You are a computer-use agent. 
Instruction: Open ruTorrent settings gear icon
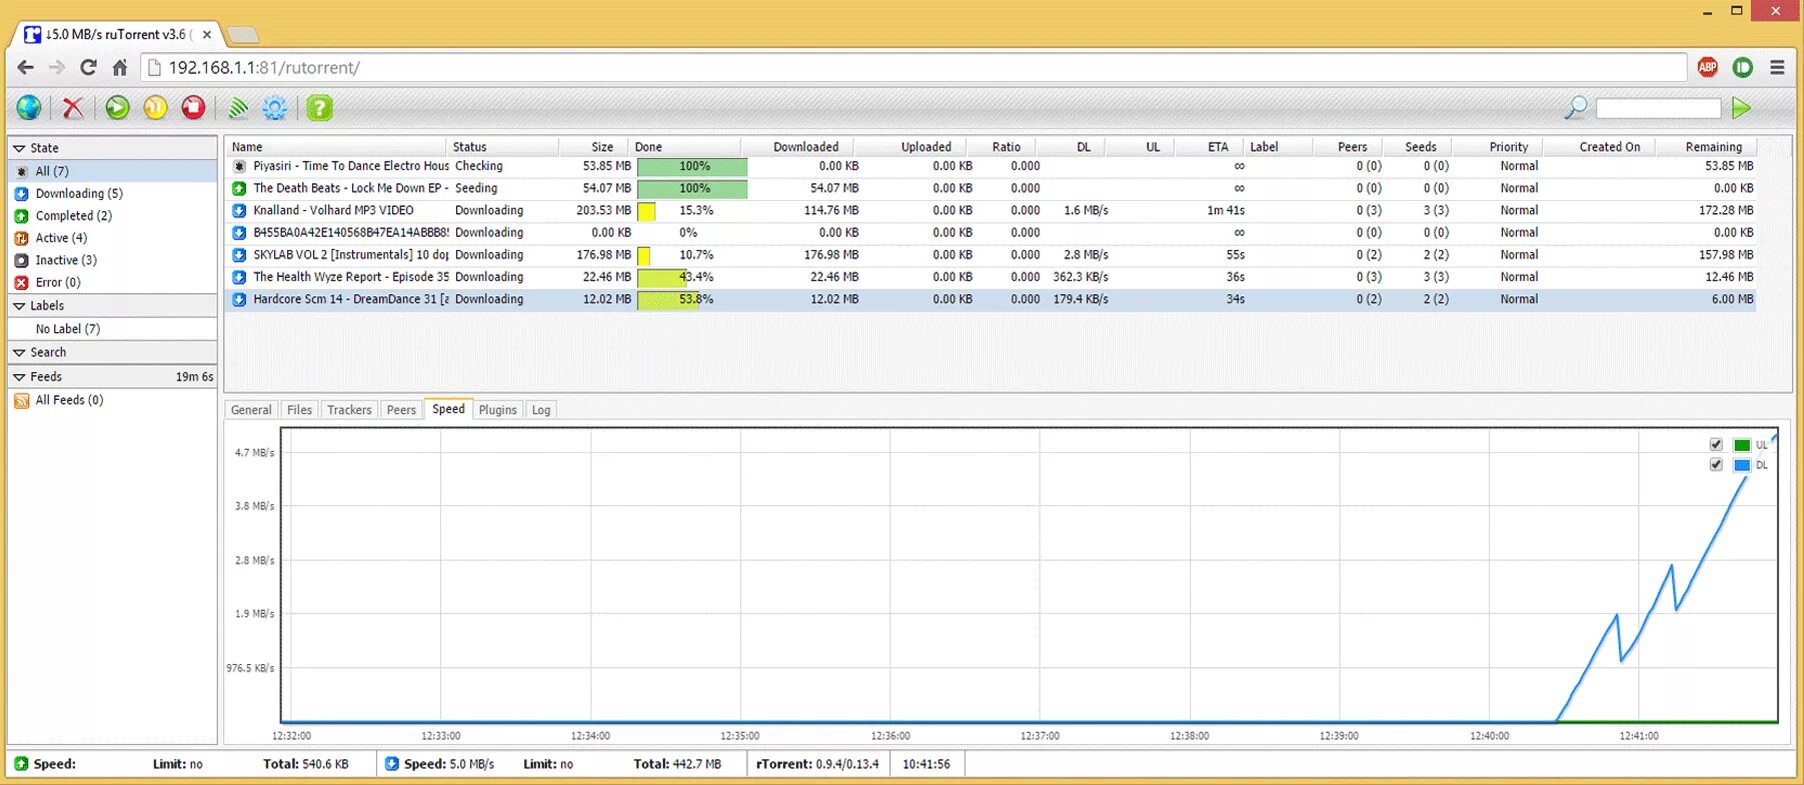274,108
